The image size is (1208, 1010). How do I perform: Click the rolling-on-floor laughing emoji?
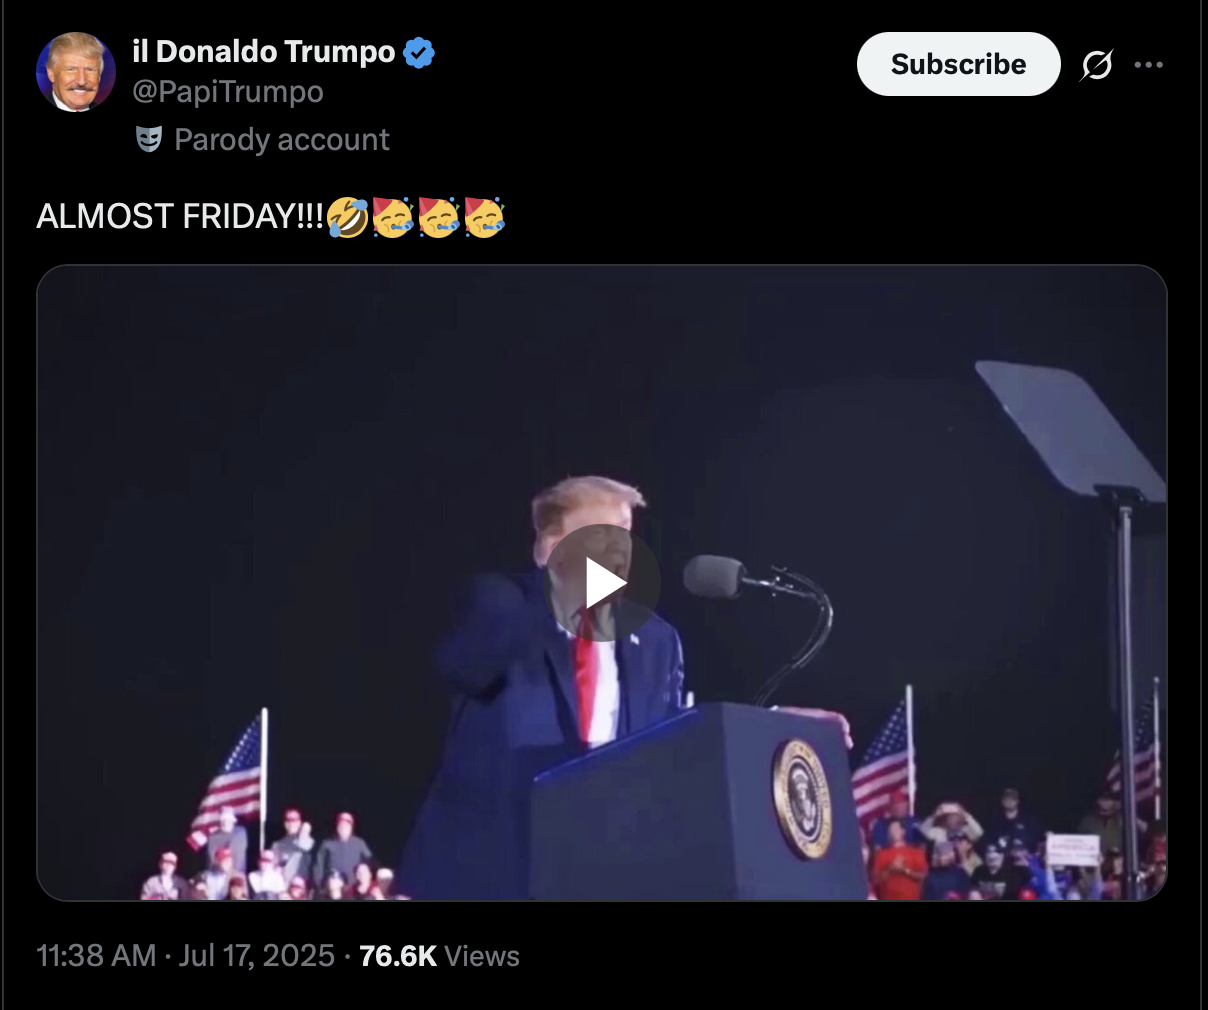coord(347,216)
